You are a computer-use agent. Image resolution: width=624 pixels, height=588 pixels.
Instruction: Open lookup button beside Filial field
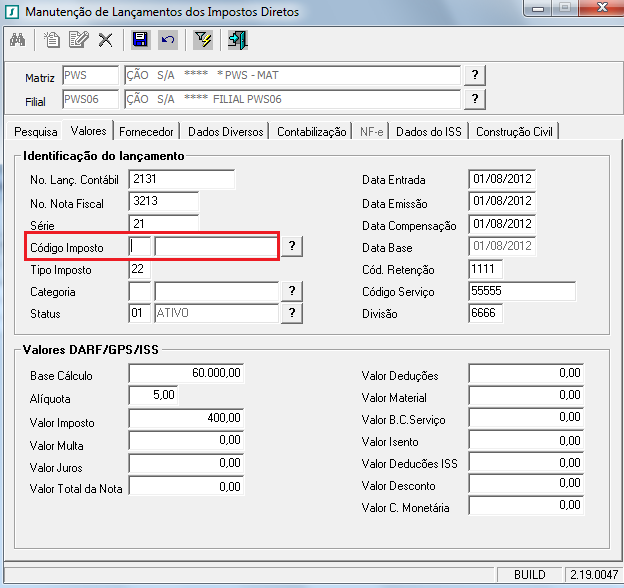pos(476,99)
